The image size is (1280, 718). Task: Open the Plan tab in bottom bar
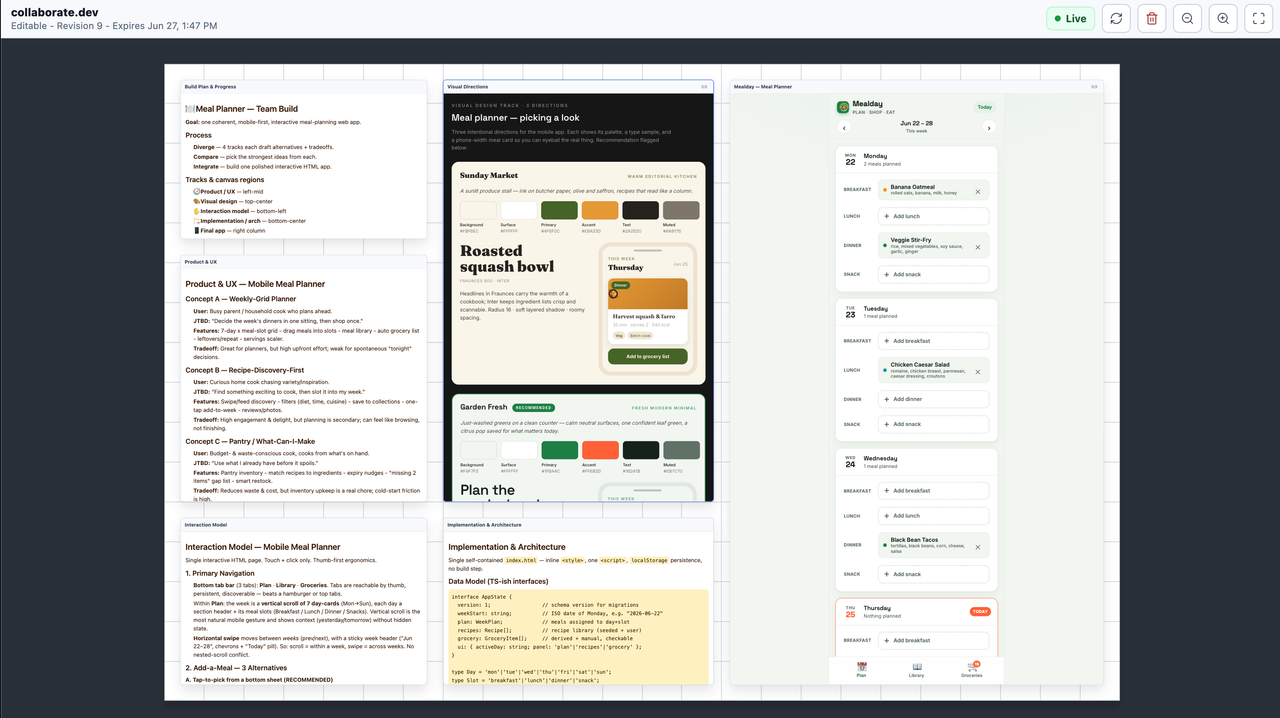[862, 670]
